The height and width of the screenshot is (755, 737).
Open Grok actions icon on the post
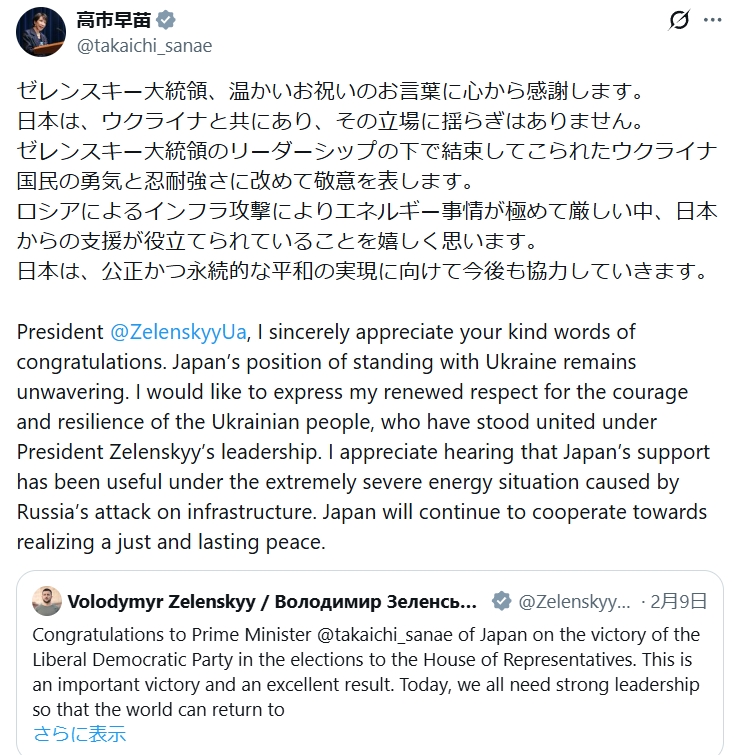[679, 20]
